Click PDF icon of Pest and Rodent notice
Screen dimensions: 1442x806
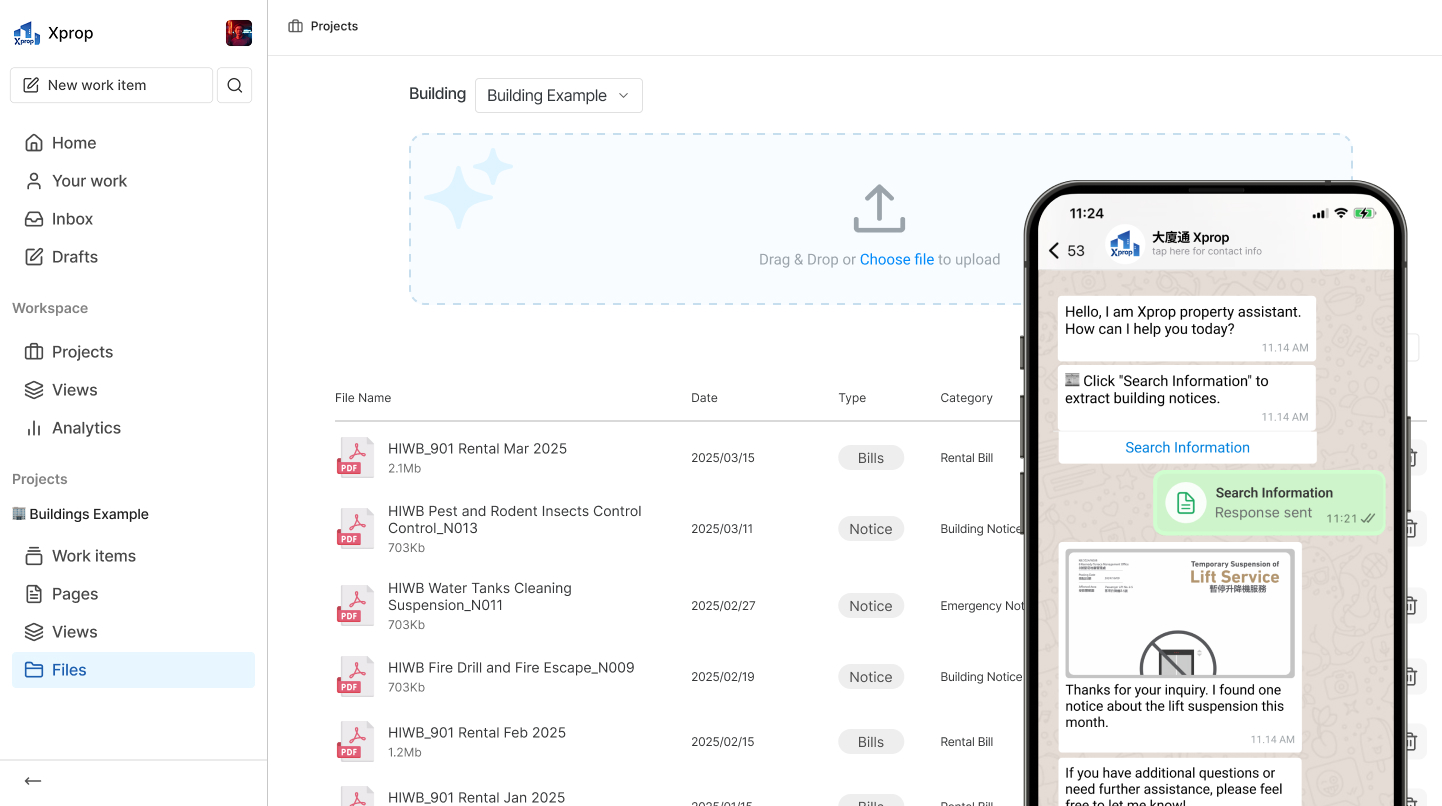[x=355, y=528]
